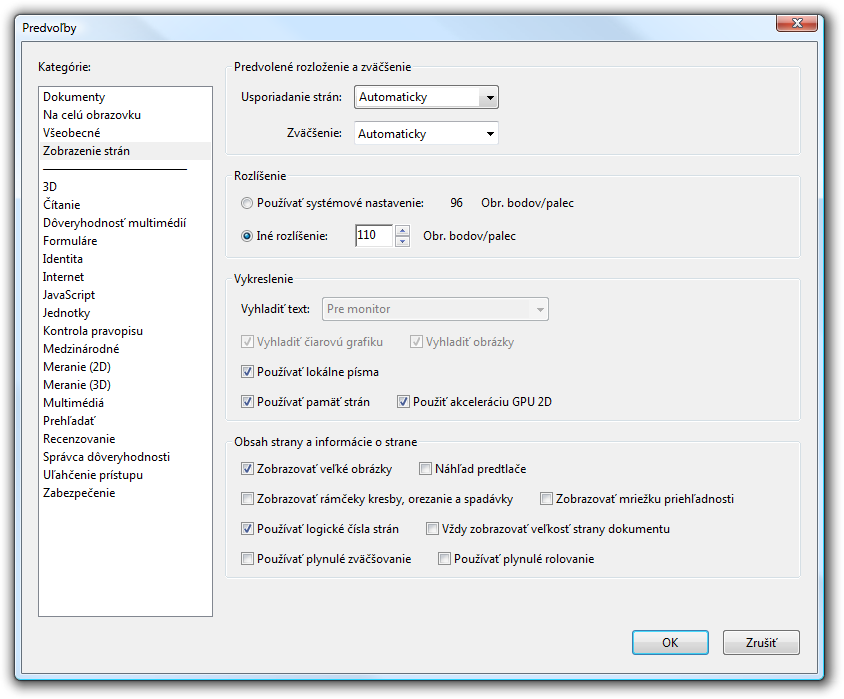
Task: Disable Použiť akceleráciu GPU 2D
Action: [x=404, y=402]
